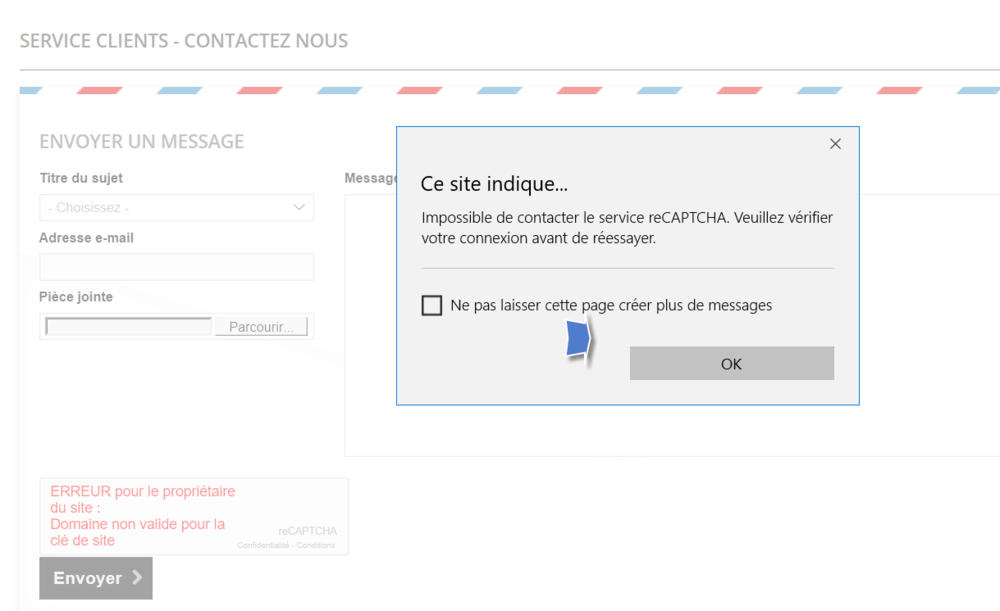Click the reCAPTCHA brand label
Screen dimensions: 1000x611
coord(307,531)
